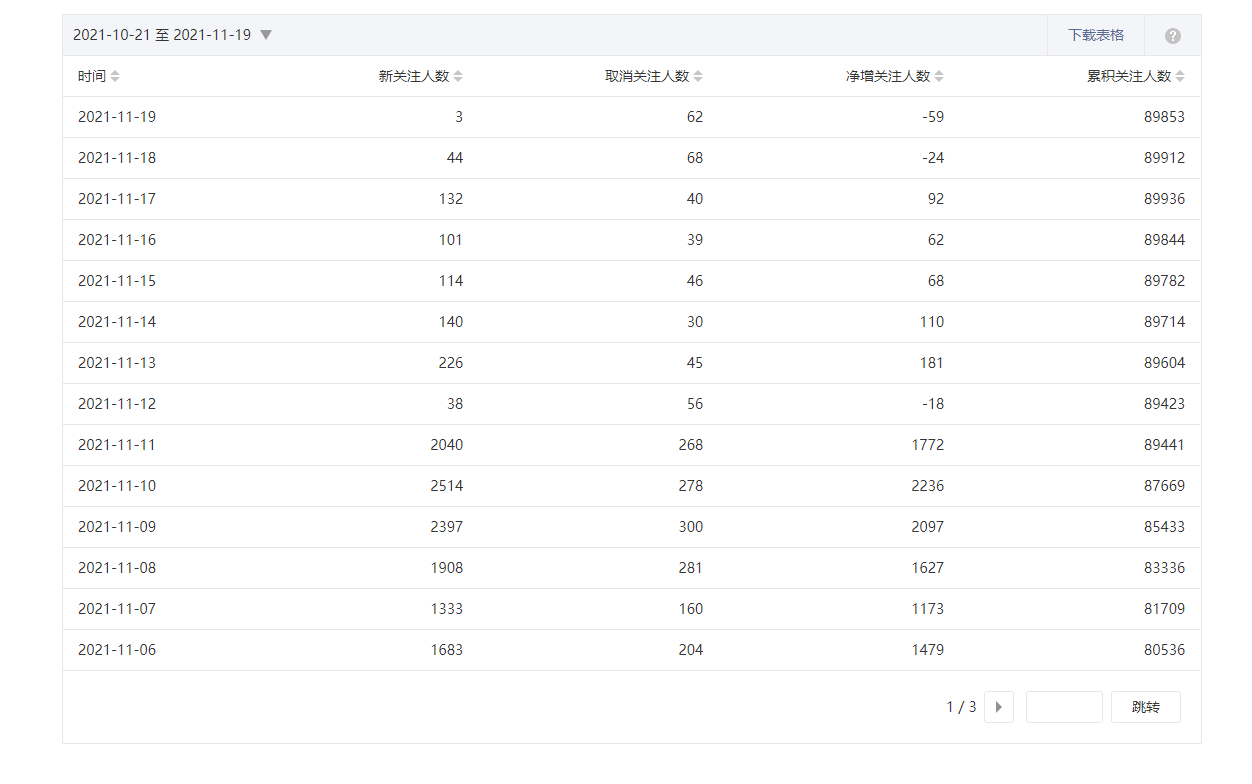Click unfollow count 300 cell
The image size is (1252, 784).
690,527
